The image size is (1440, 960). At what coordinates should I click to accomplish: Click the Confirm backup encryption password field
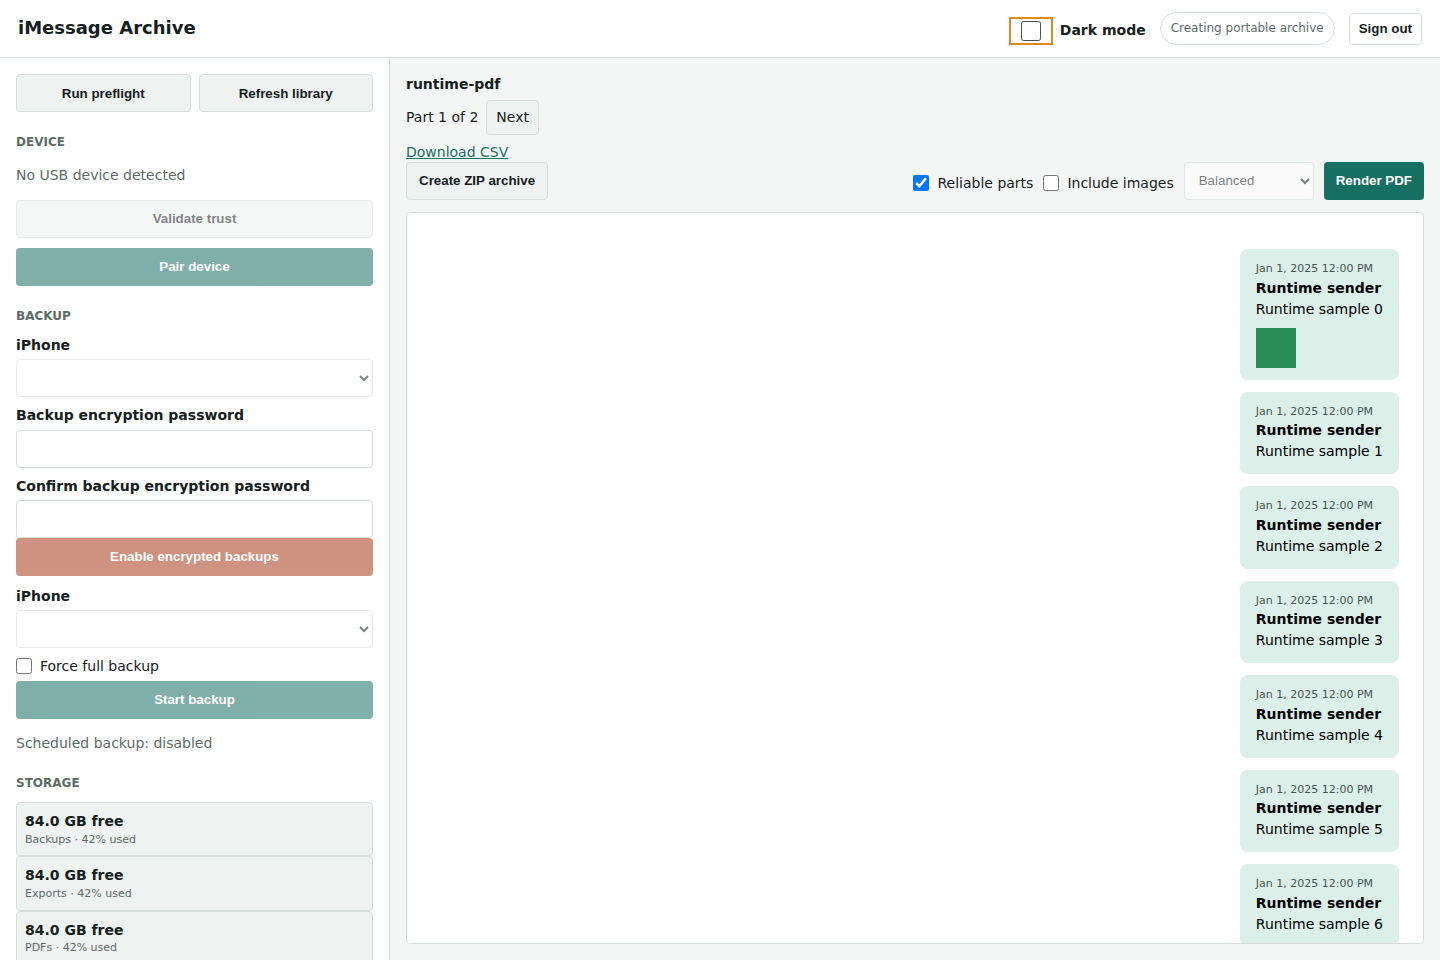(x=194, y=519)
